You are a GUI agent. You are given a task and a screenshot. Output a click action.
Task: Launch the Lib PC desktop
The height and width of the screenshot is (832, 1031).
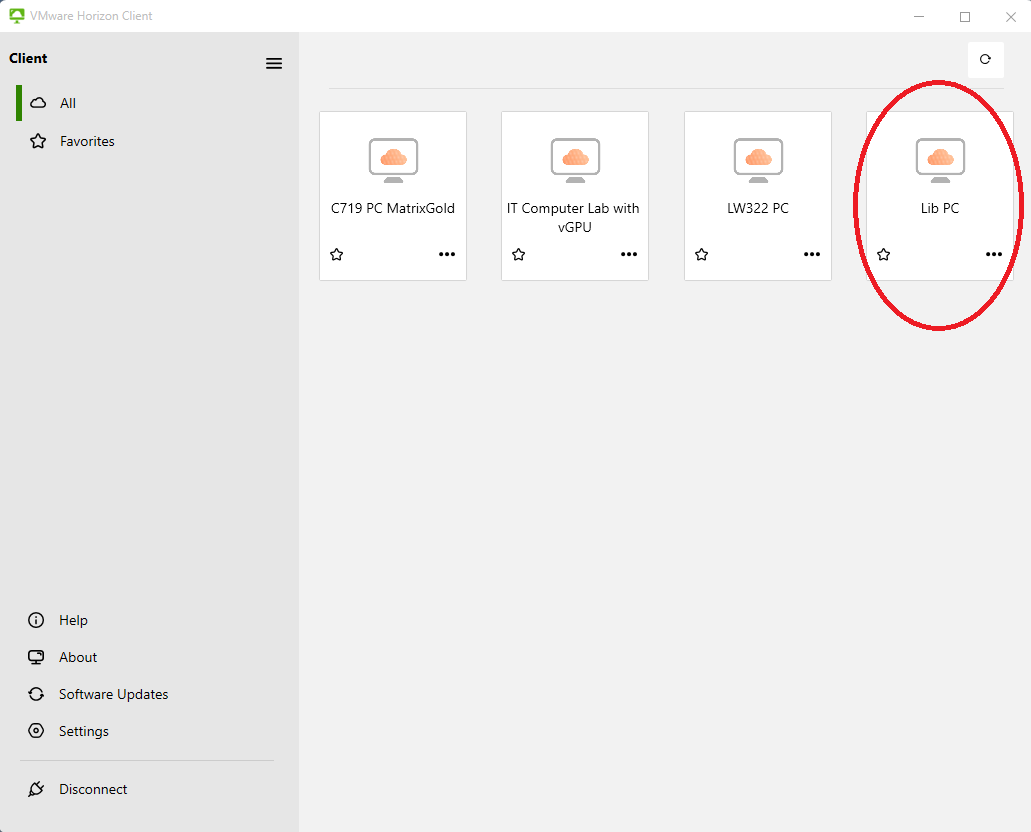tap(940, 195)
